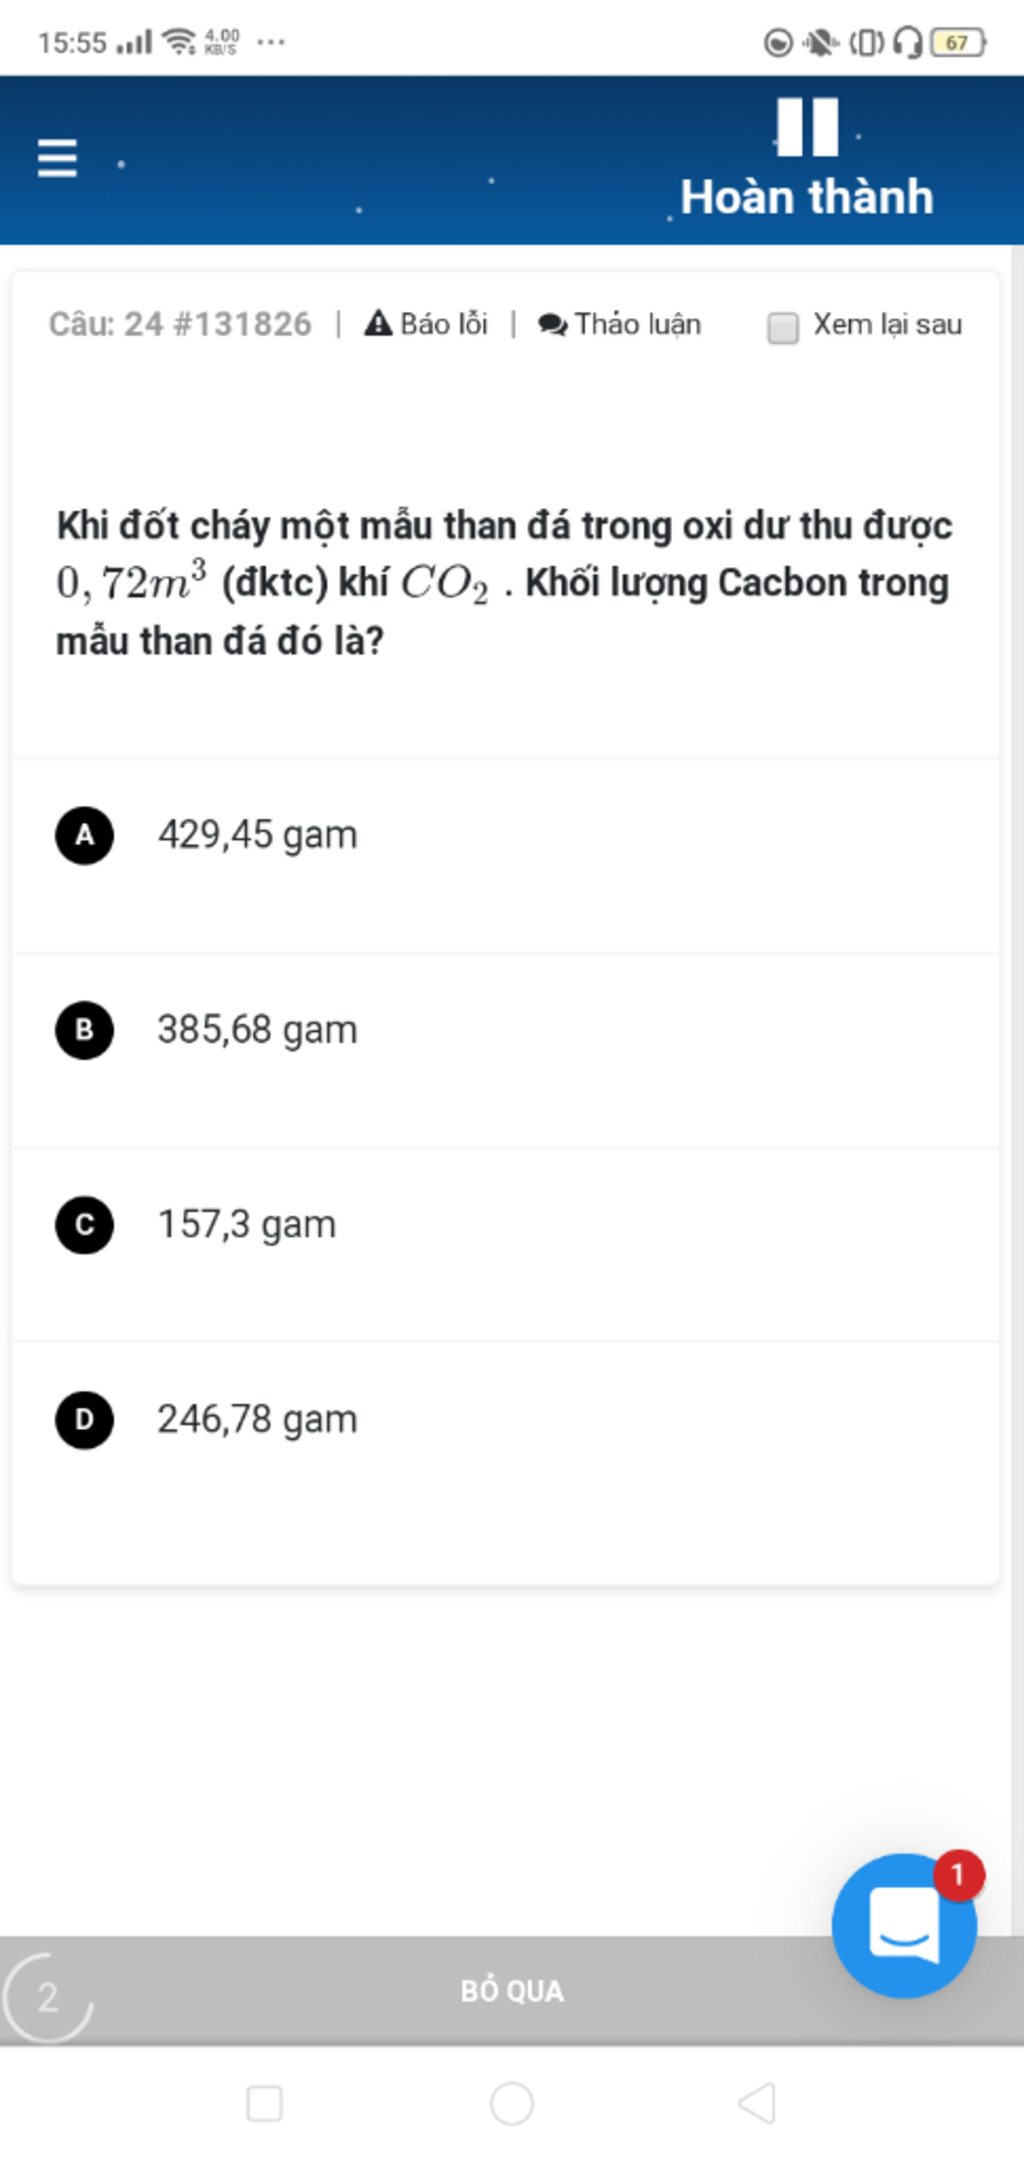Click the question number Câu: 24 #131826

[x=180, y=324]
